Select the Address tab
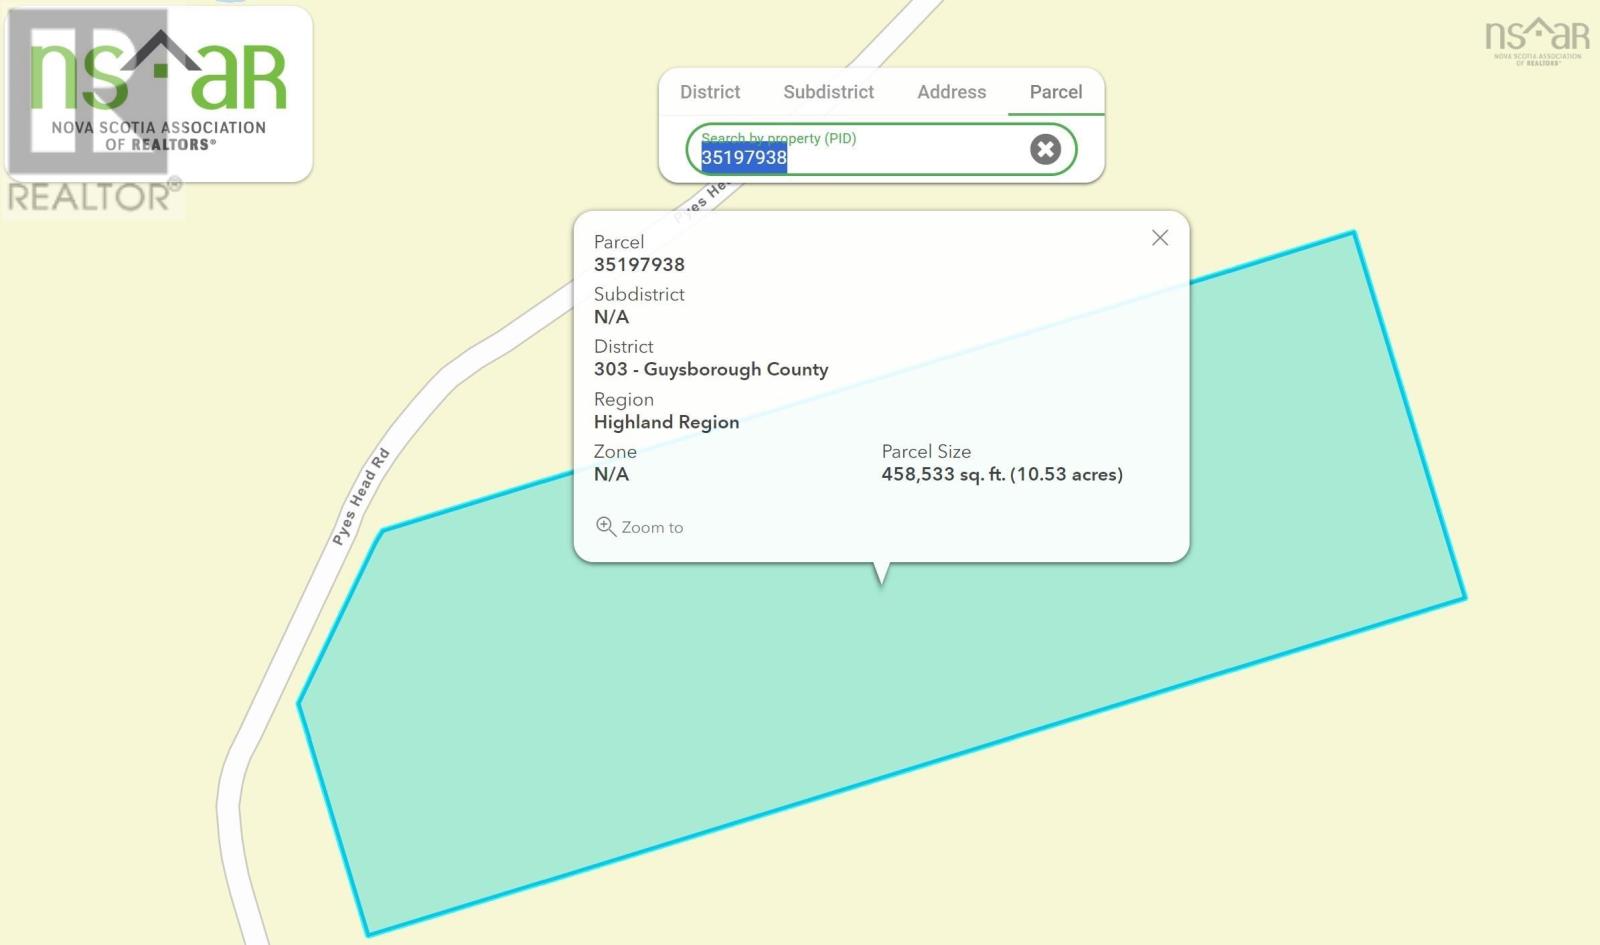The width and height of the screenshot is (1600, 945). point(951,92)
